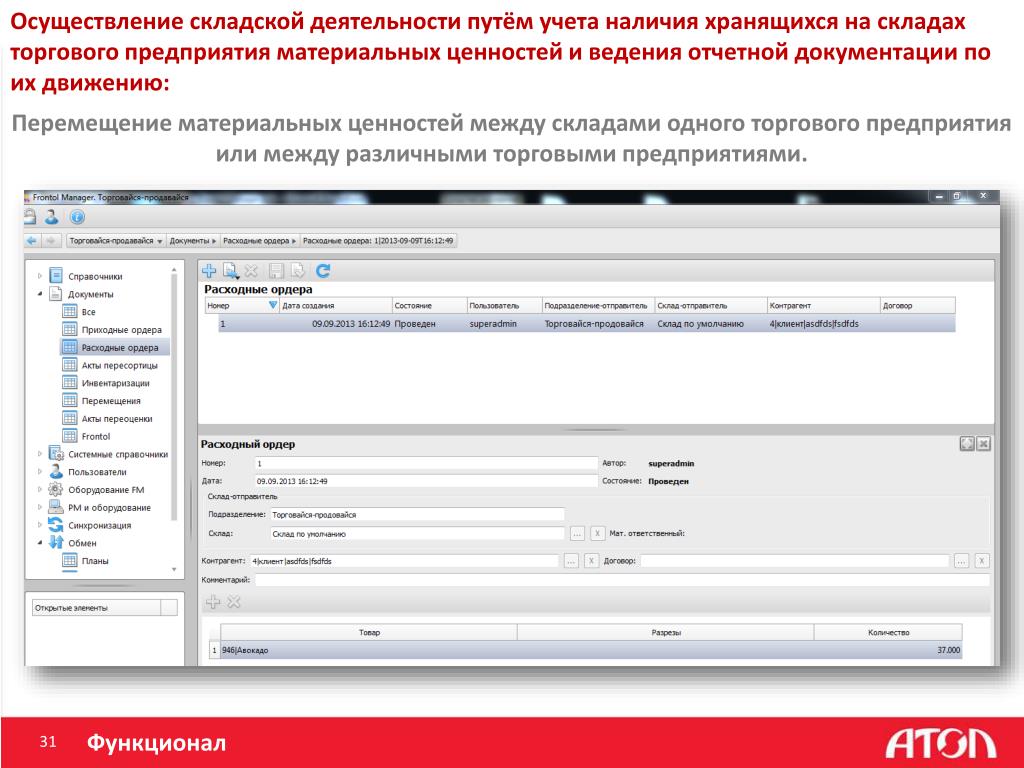
Task: Click Системные справочники gear-book icon
Action: [56, 453]
